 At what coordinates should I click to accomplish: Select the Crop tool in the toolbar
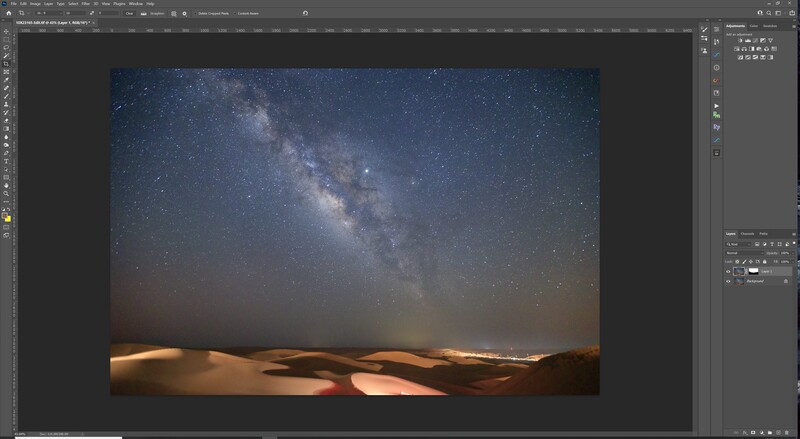tap(6, 64)
